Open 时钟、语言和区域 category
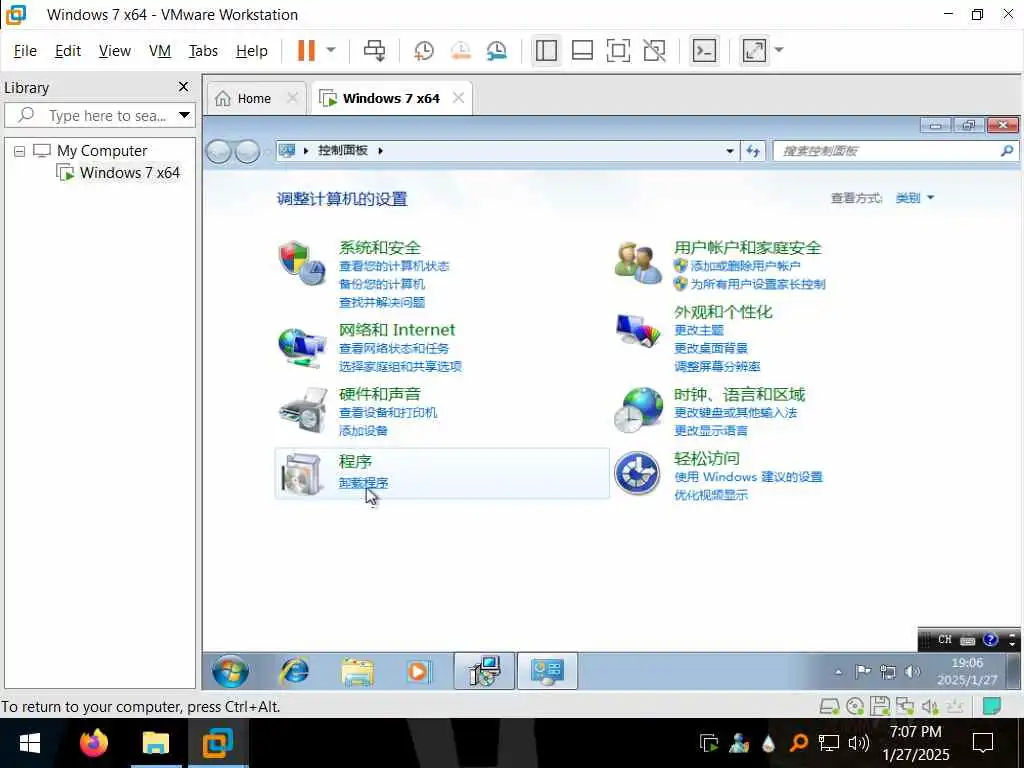 pyautogui.click(x=739, y=394)
